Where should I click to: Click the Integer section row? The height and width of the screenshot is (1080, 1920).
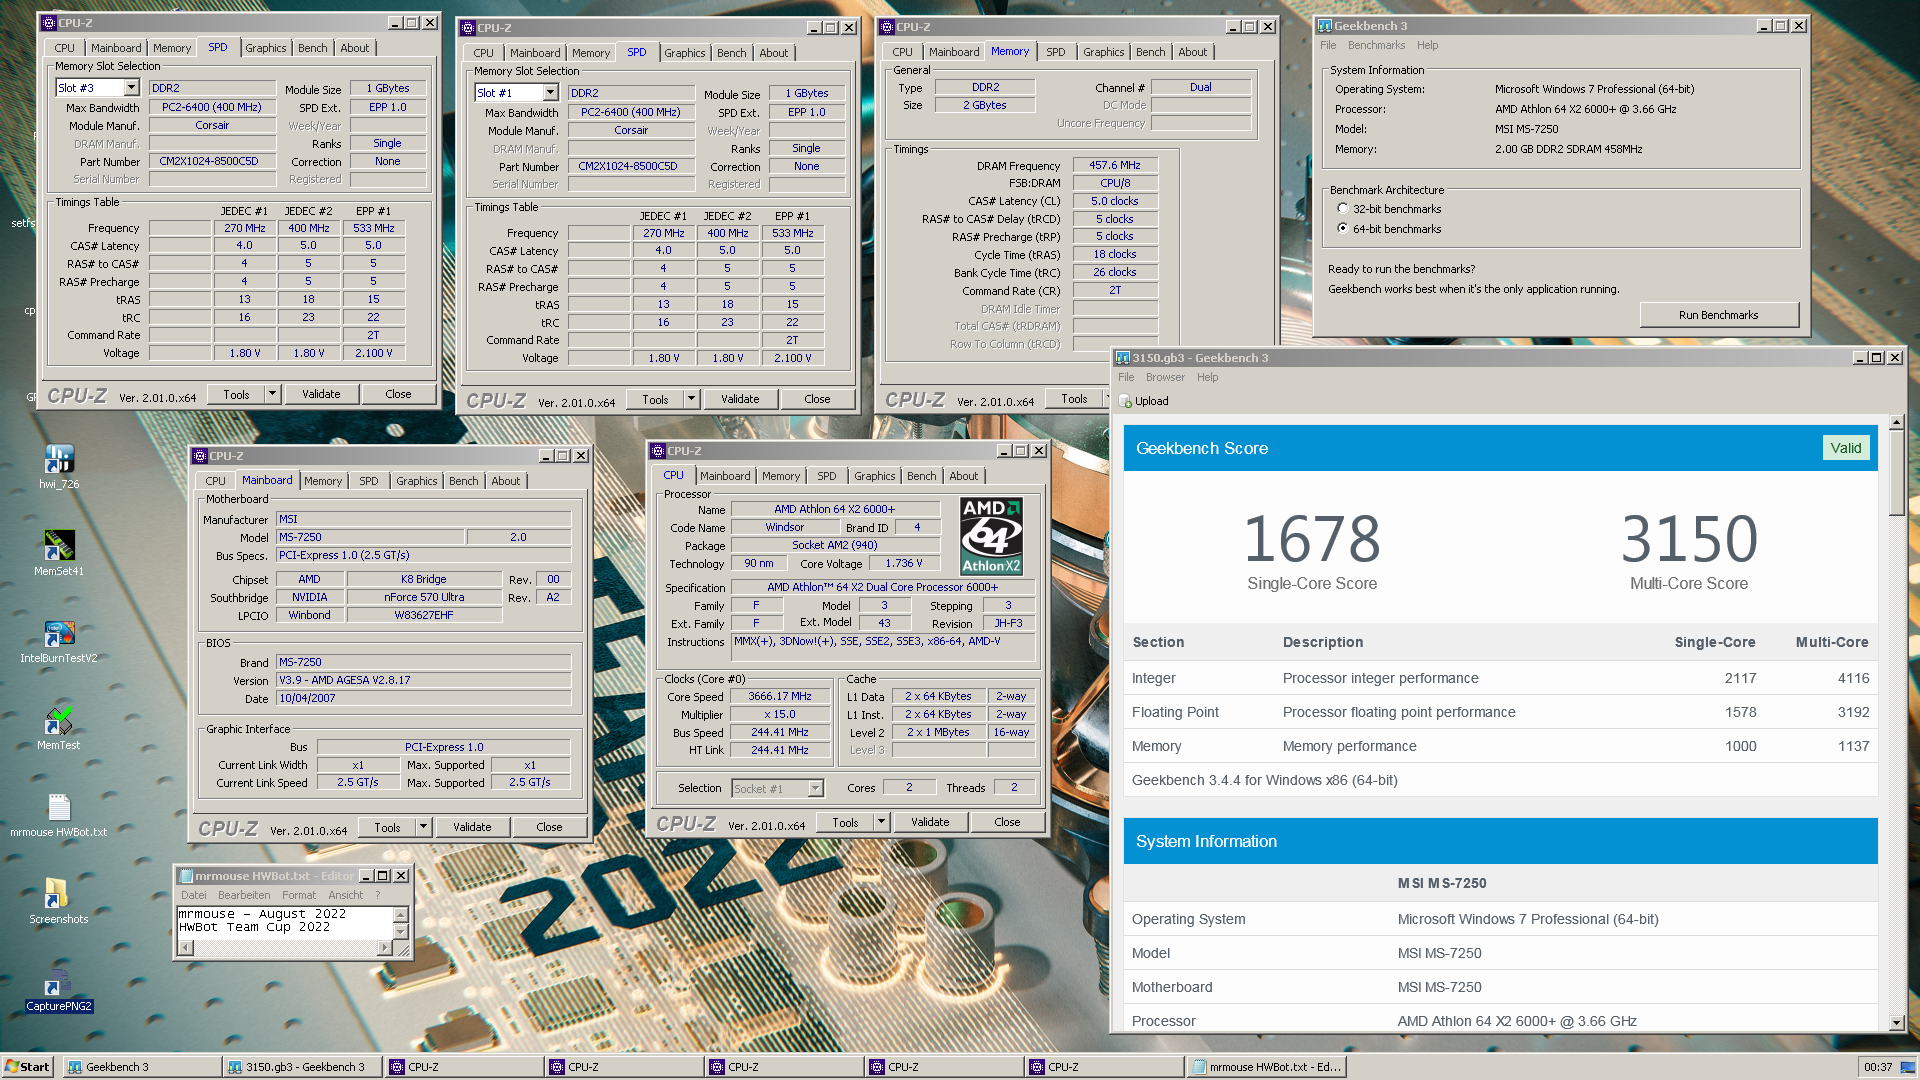1500,678
